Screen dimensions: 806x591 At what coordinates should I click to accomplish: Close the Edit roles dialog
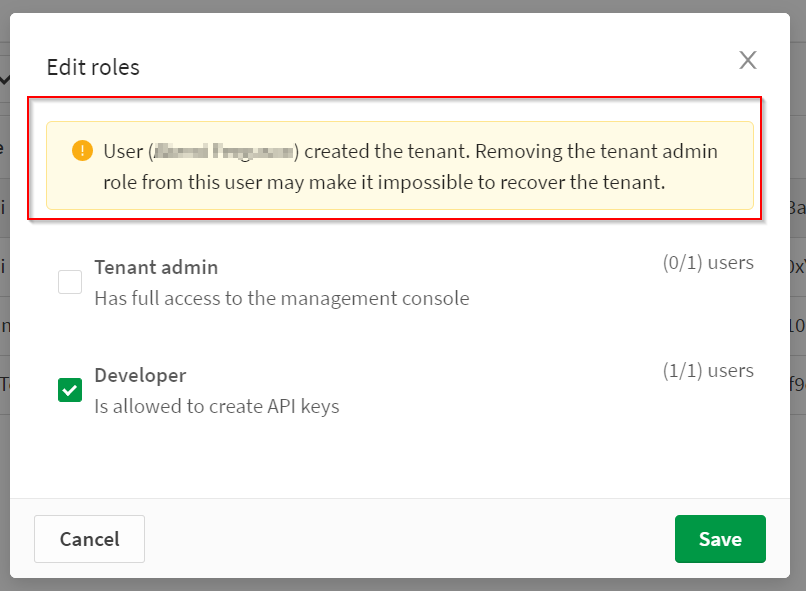coord(748,60)
